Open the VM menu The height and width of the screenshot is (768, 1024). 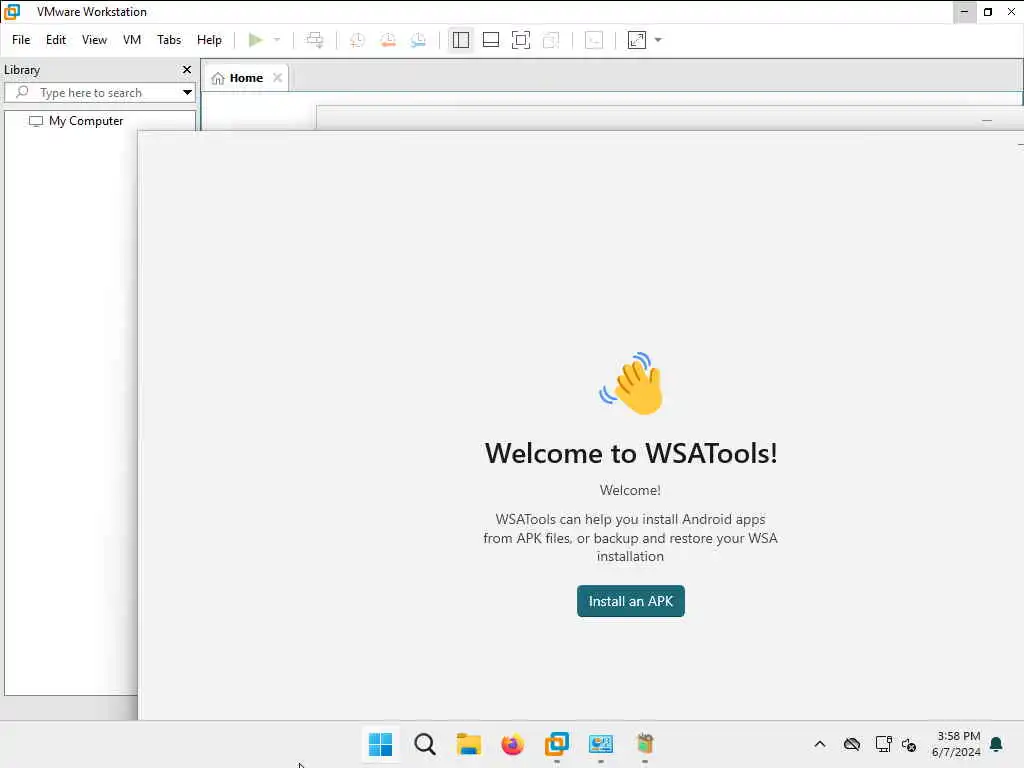coord(132,40)
